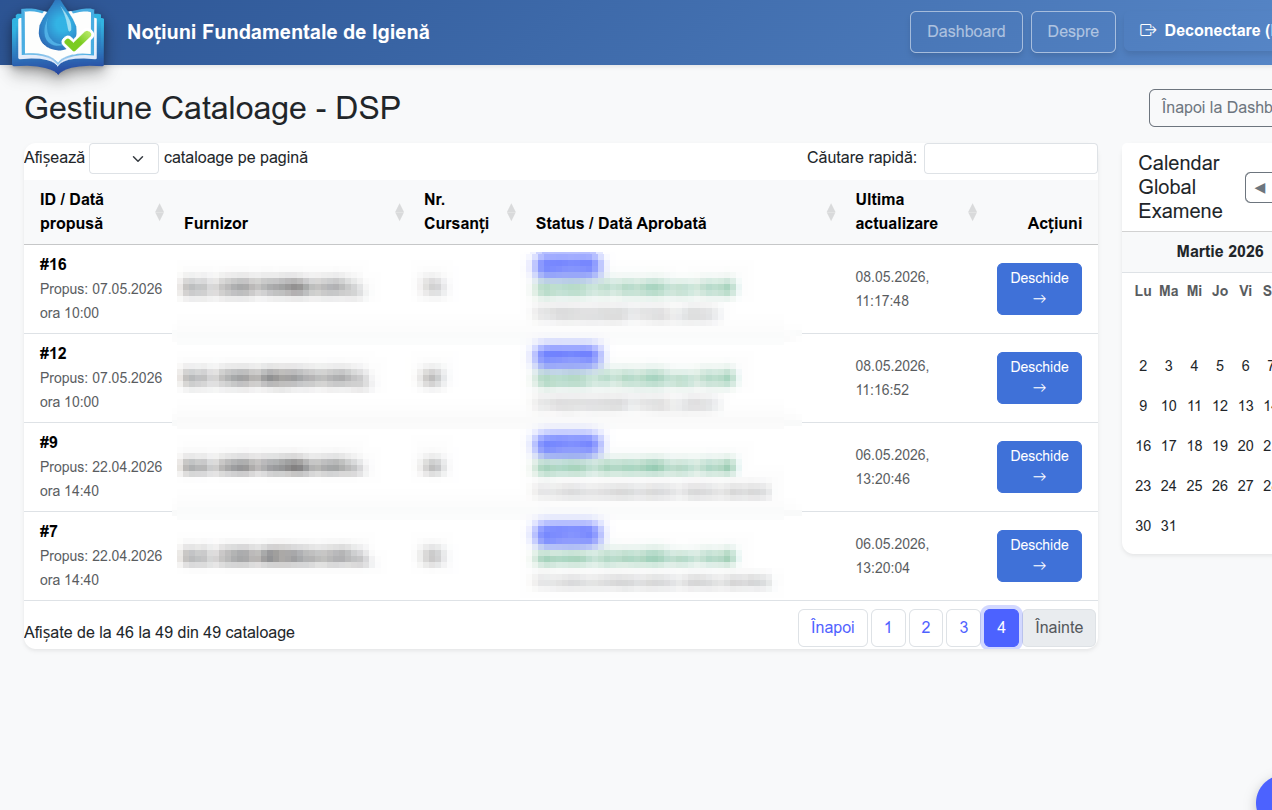Sort by Nr. Cursanți column arrows
Viewport: 1272px width, 810px height.
511,212
